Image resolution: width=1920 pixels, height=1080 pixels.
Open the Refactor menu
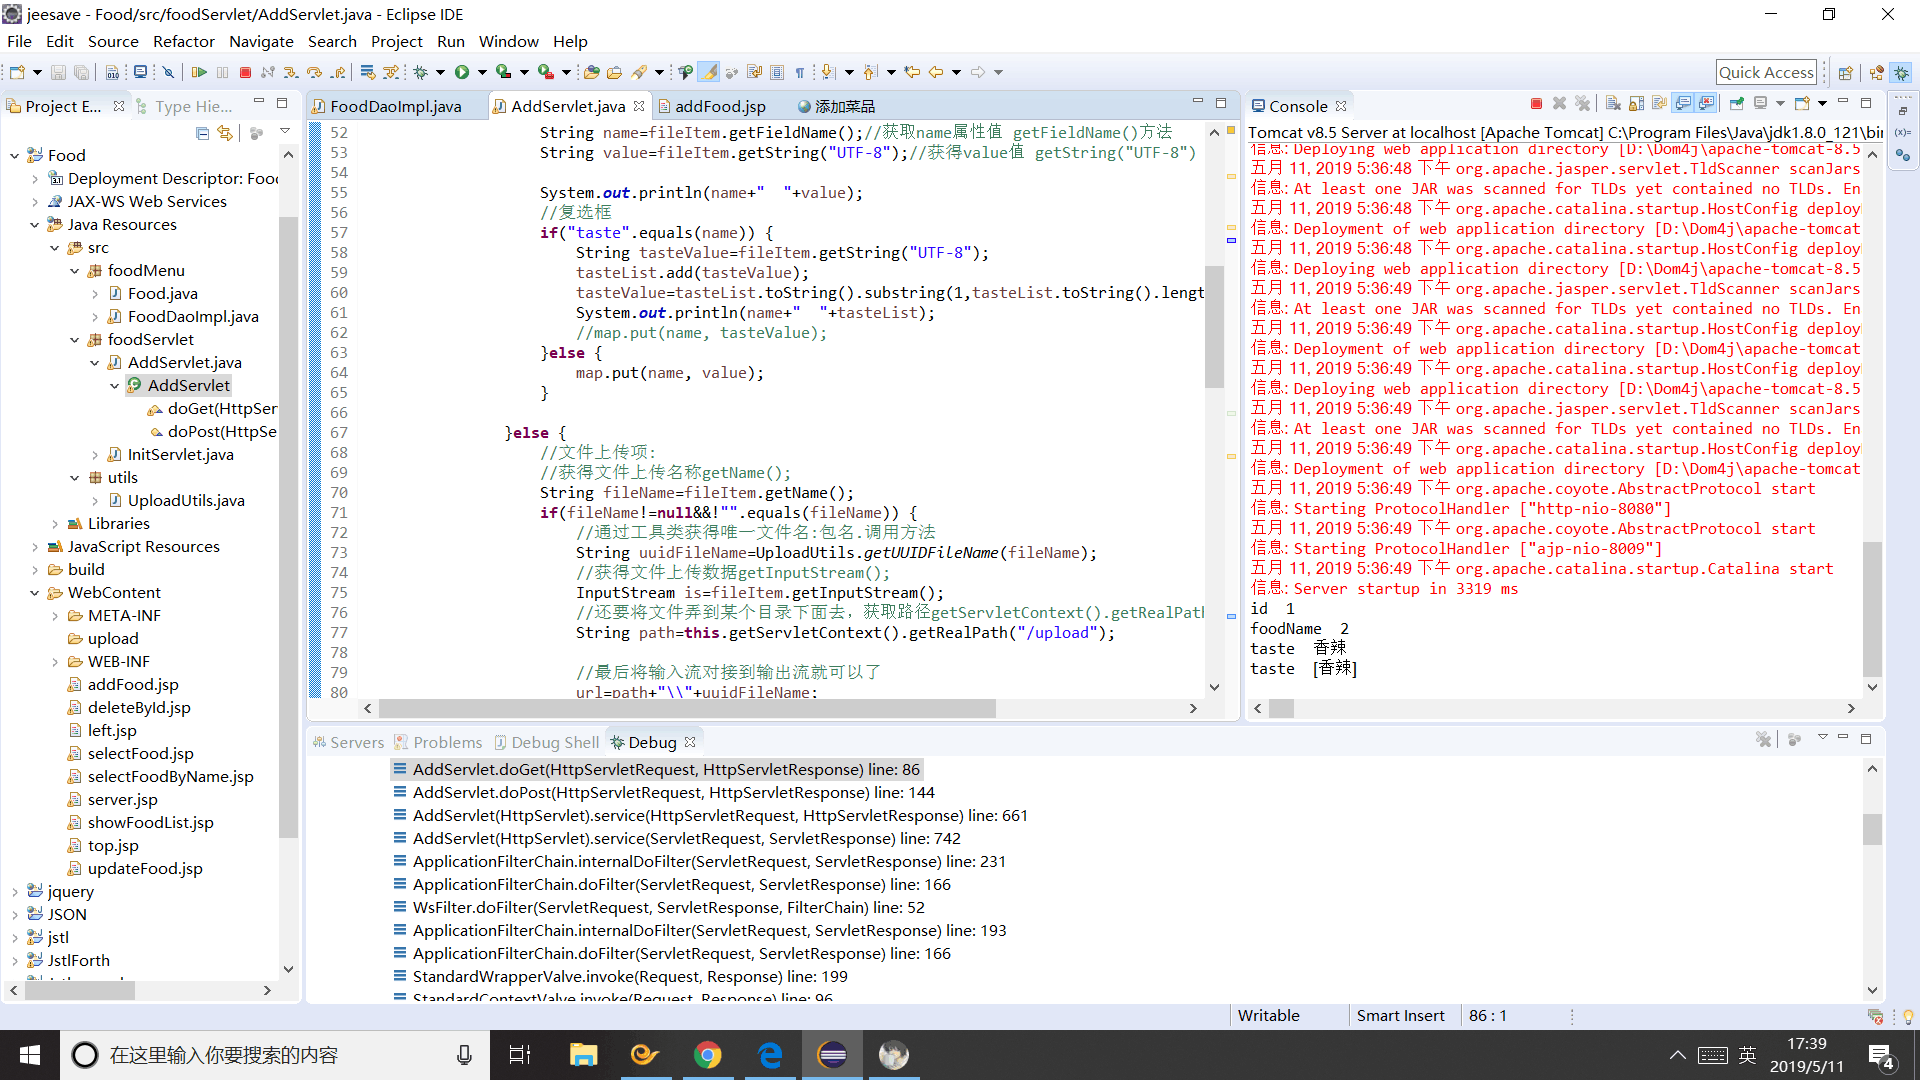(x=183, y=41)
